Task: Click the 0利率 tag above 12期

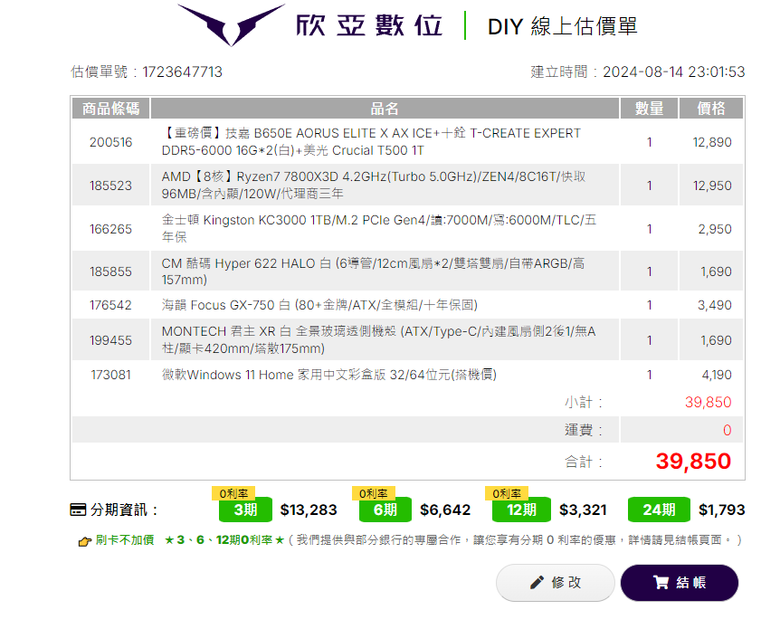Action: [x=506, y=493]
